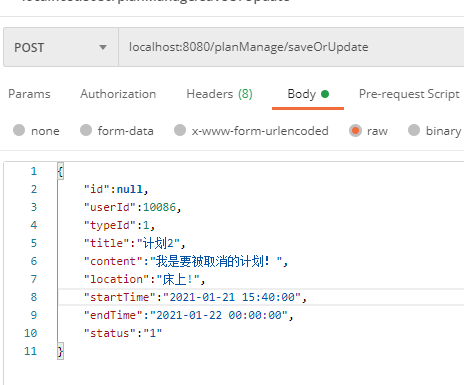Select the Body tab
Viewport: 464px width, 385px height.
pyautogui.click(x=308, y=94)
